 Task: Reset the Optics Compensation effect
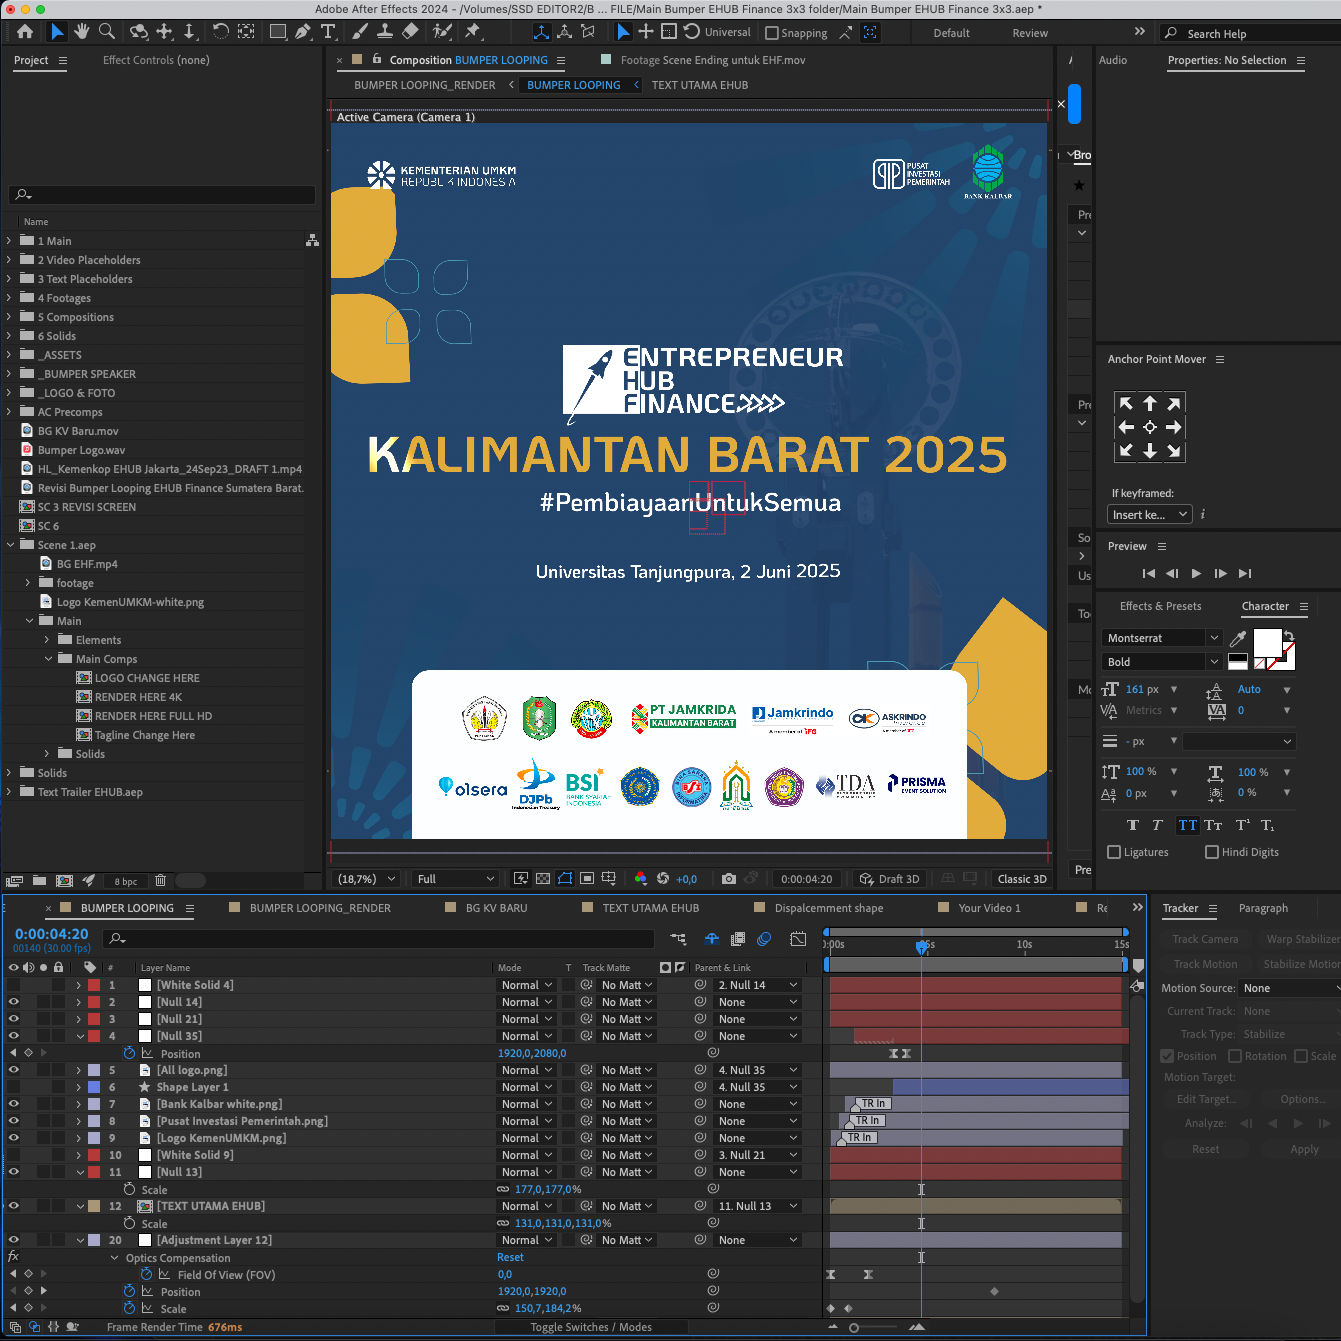pos(510,1258)
